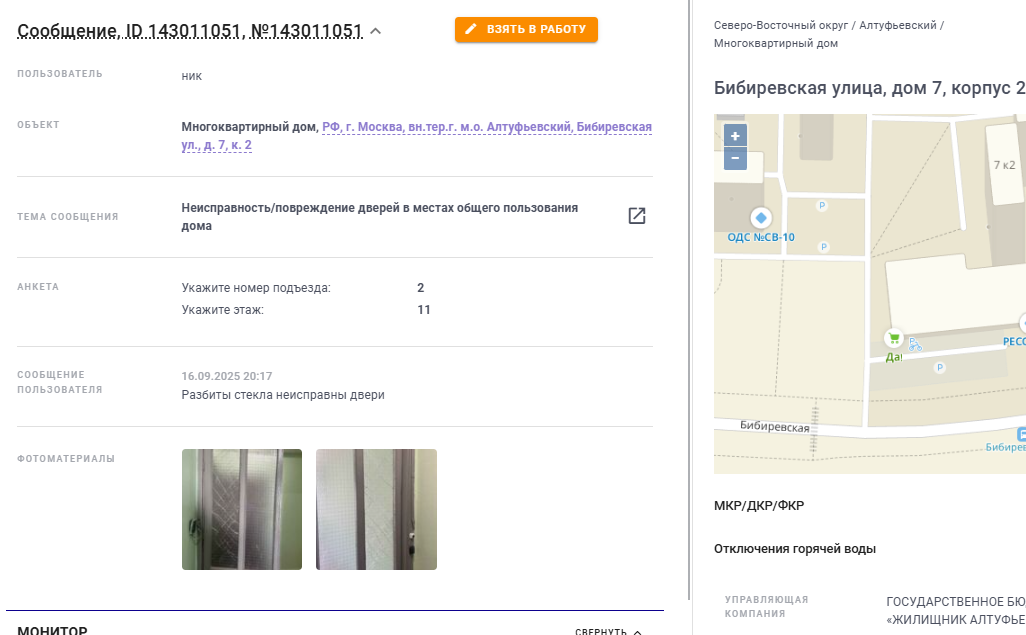Click the Взять в работу button

point(526,29)
